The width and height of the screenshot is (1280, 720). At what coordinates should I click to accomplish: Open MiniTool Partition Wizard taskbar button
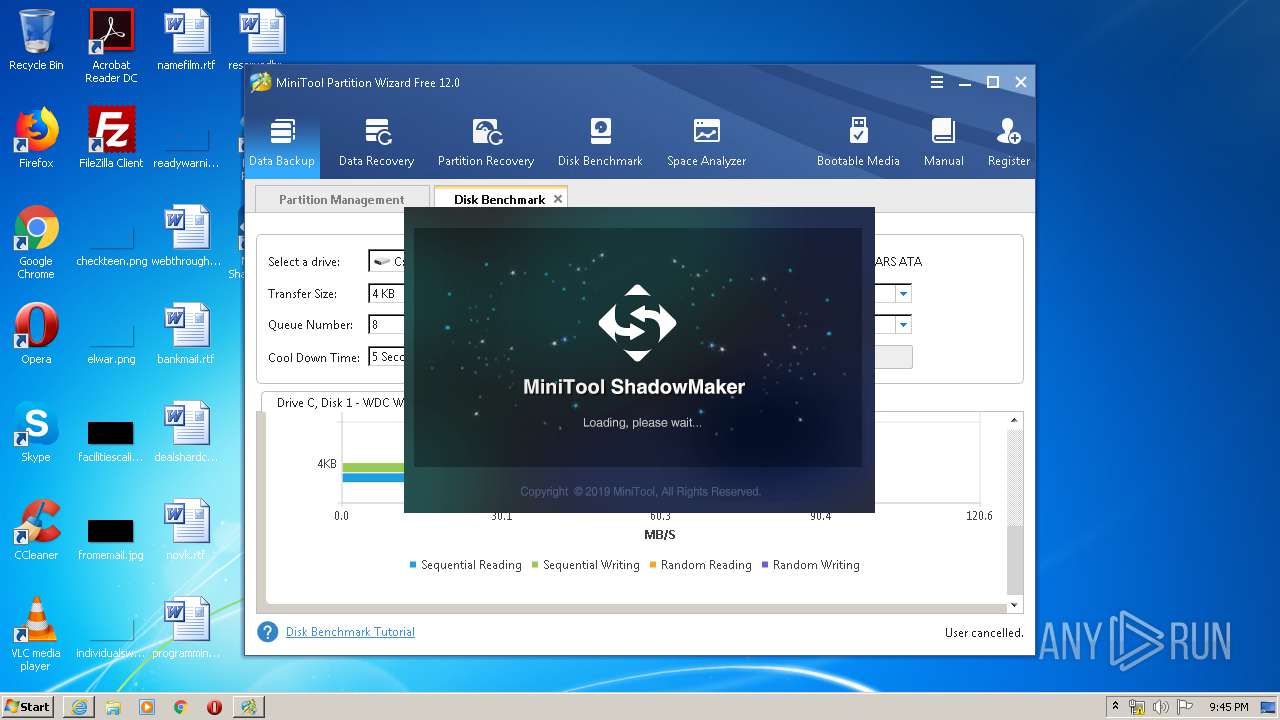click(248, 707)
